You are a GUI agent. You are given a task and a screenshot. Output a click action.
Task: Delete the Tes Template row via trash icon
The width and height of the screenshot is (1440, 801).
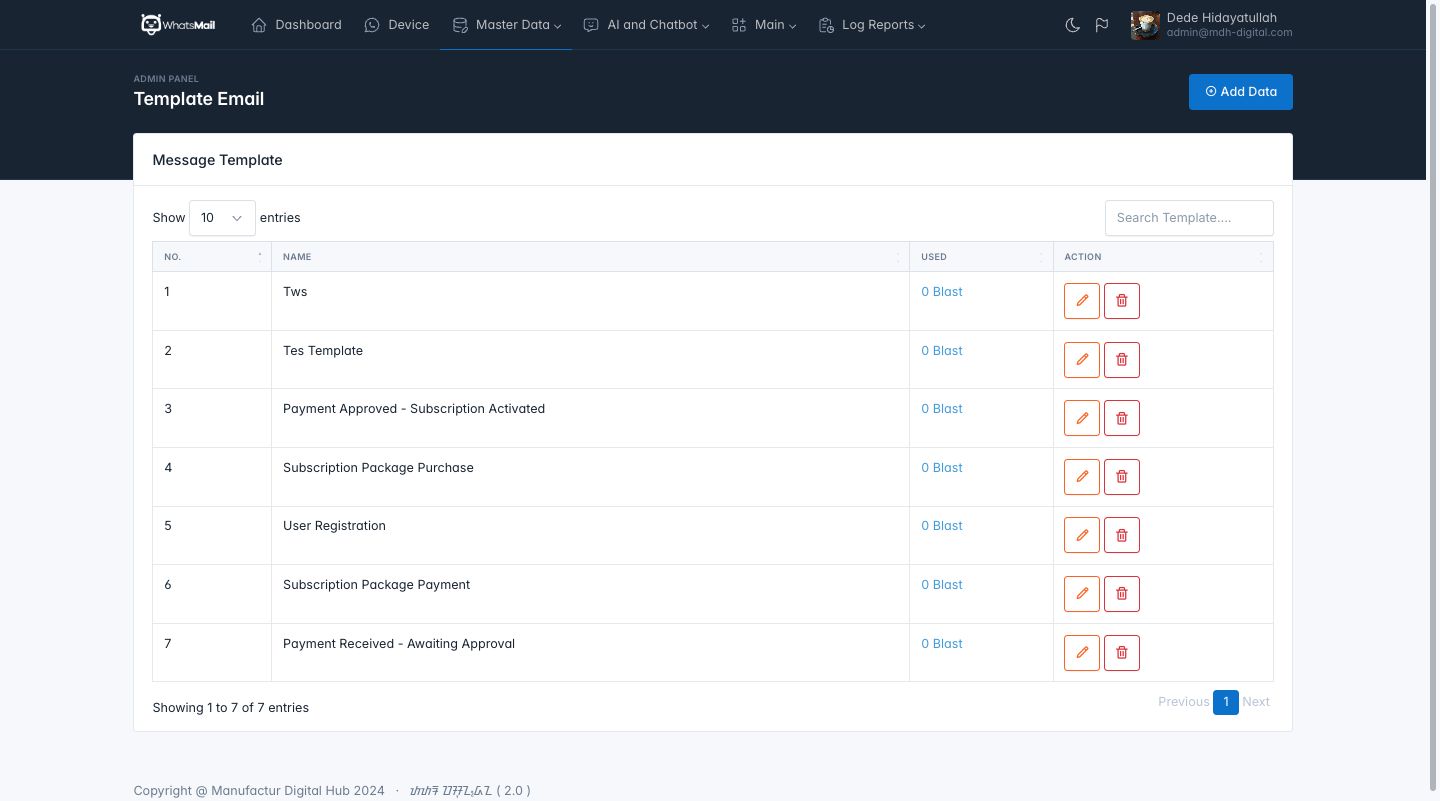click(x=1121, y=360)
